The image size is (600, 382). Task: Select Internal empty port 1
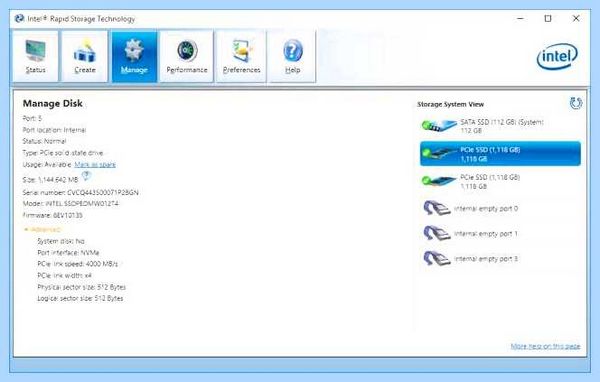coord(471,233)
